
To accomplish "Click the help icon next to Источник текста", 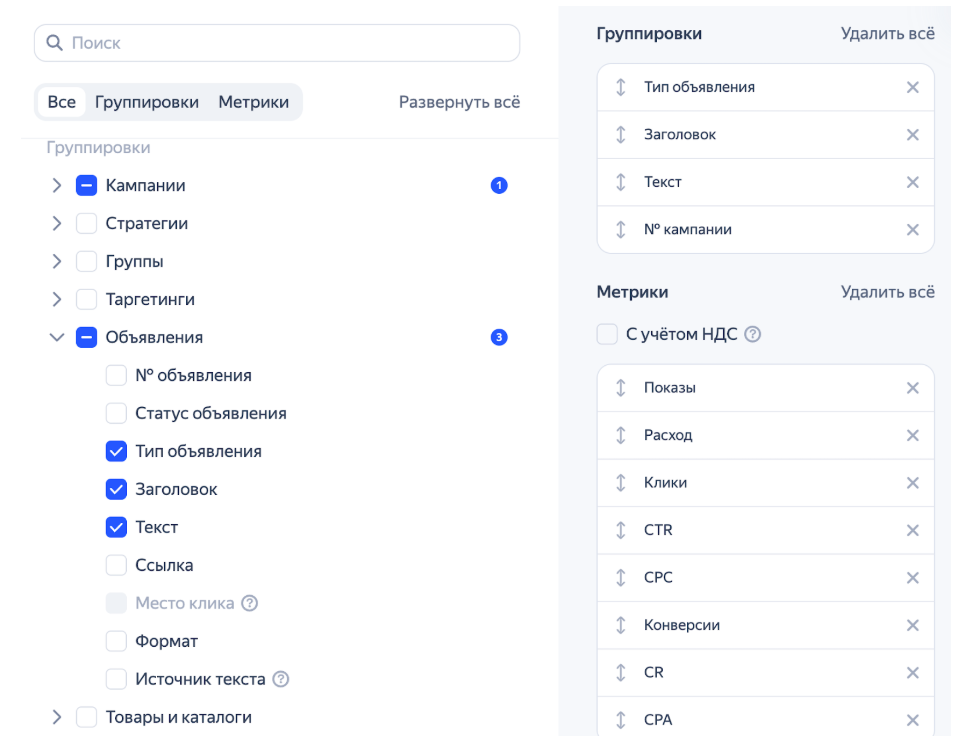I will [281, 679].
